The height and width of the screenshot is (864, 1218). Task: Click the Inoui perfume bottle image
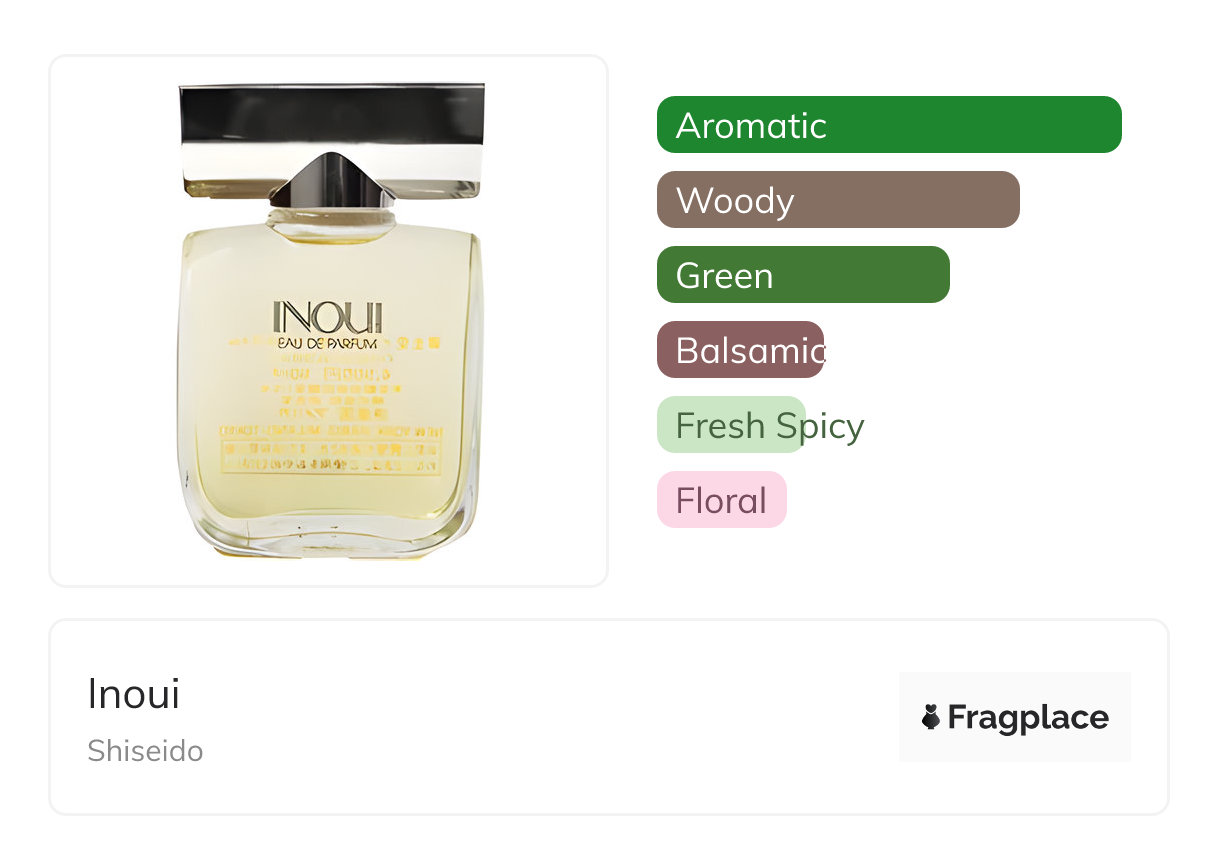(x=330, y=320)
